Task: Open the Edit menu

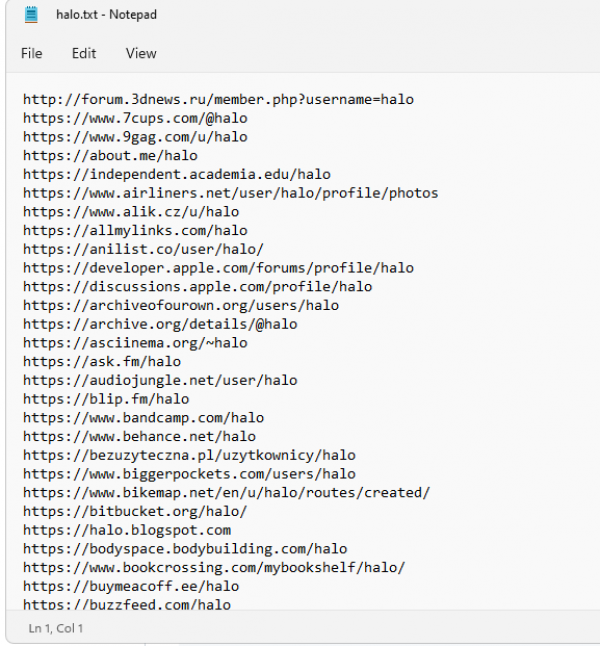Action: [x=84, y=54]
